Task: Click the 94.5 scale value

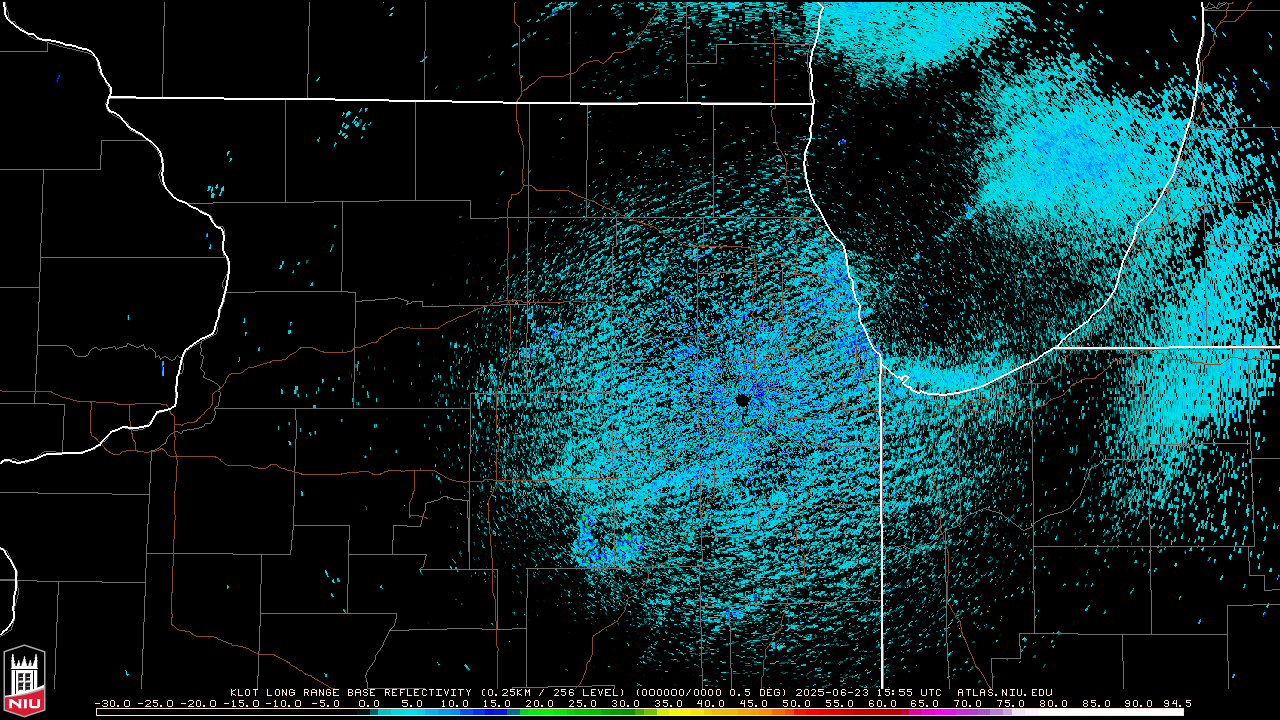Action: pos(1177,703)
